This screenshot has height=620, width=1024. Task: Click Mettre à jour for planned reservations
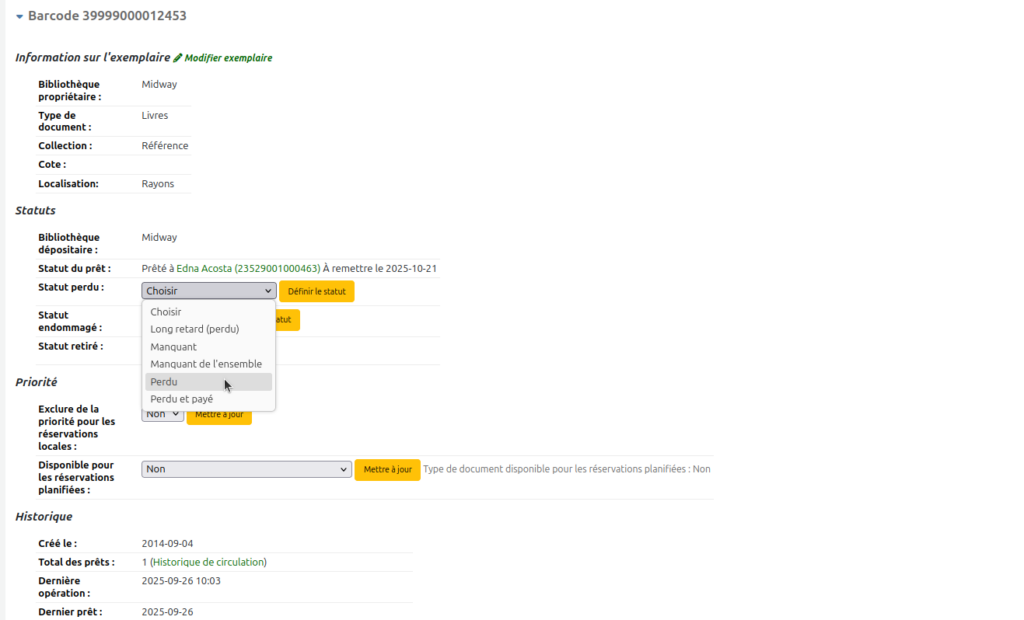(387, 470)
